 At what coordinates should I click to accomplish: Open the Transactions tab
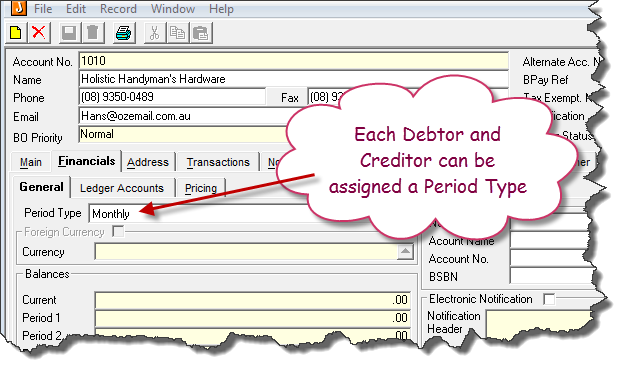[218, 162]
